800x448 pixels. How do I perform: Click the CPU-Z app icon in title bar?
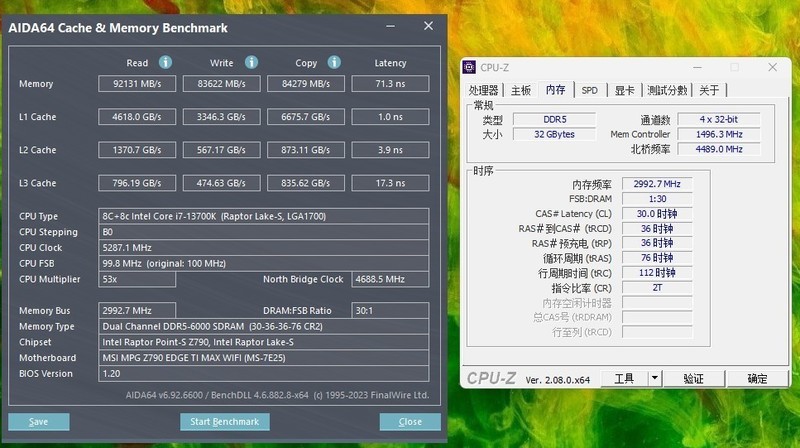click(469, 67)
